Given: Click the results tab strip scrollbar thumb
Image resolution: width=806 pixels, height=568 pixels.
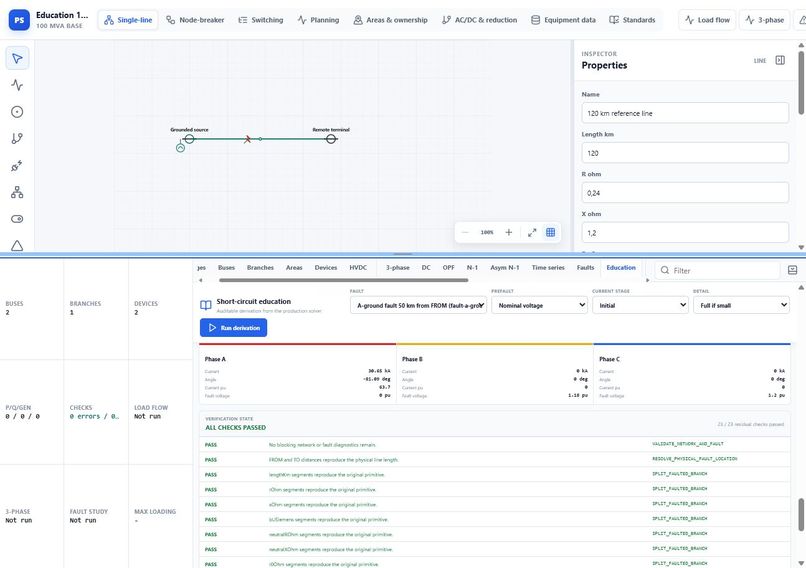Looking at the screenshot, I should pos(343,280).
